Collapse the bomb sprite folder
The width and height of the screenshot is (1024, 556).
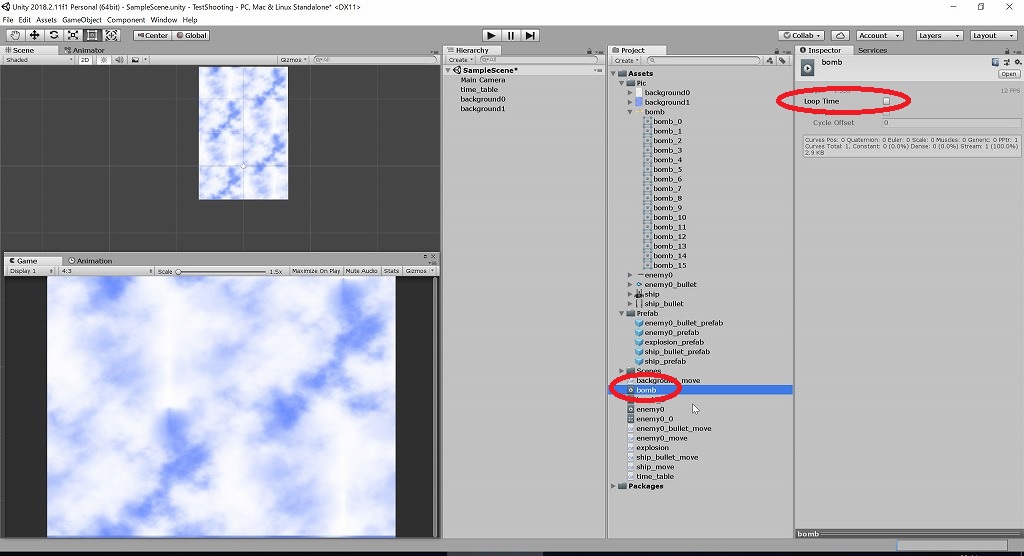pos(630,112)
